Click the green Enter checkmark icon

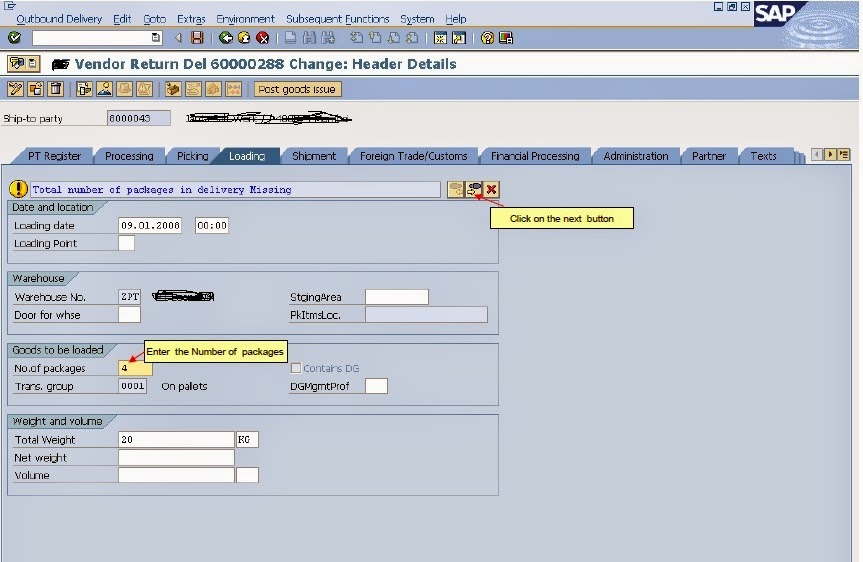point(14,38)
